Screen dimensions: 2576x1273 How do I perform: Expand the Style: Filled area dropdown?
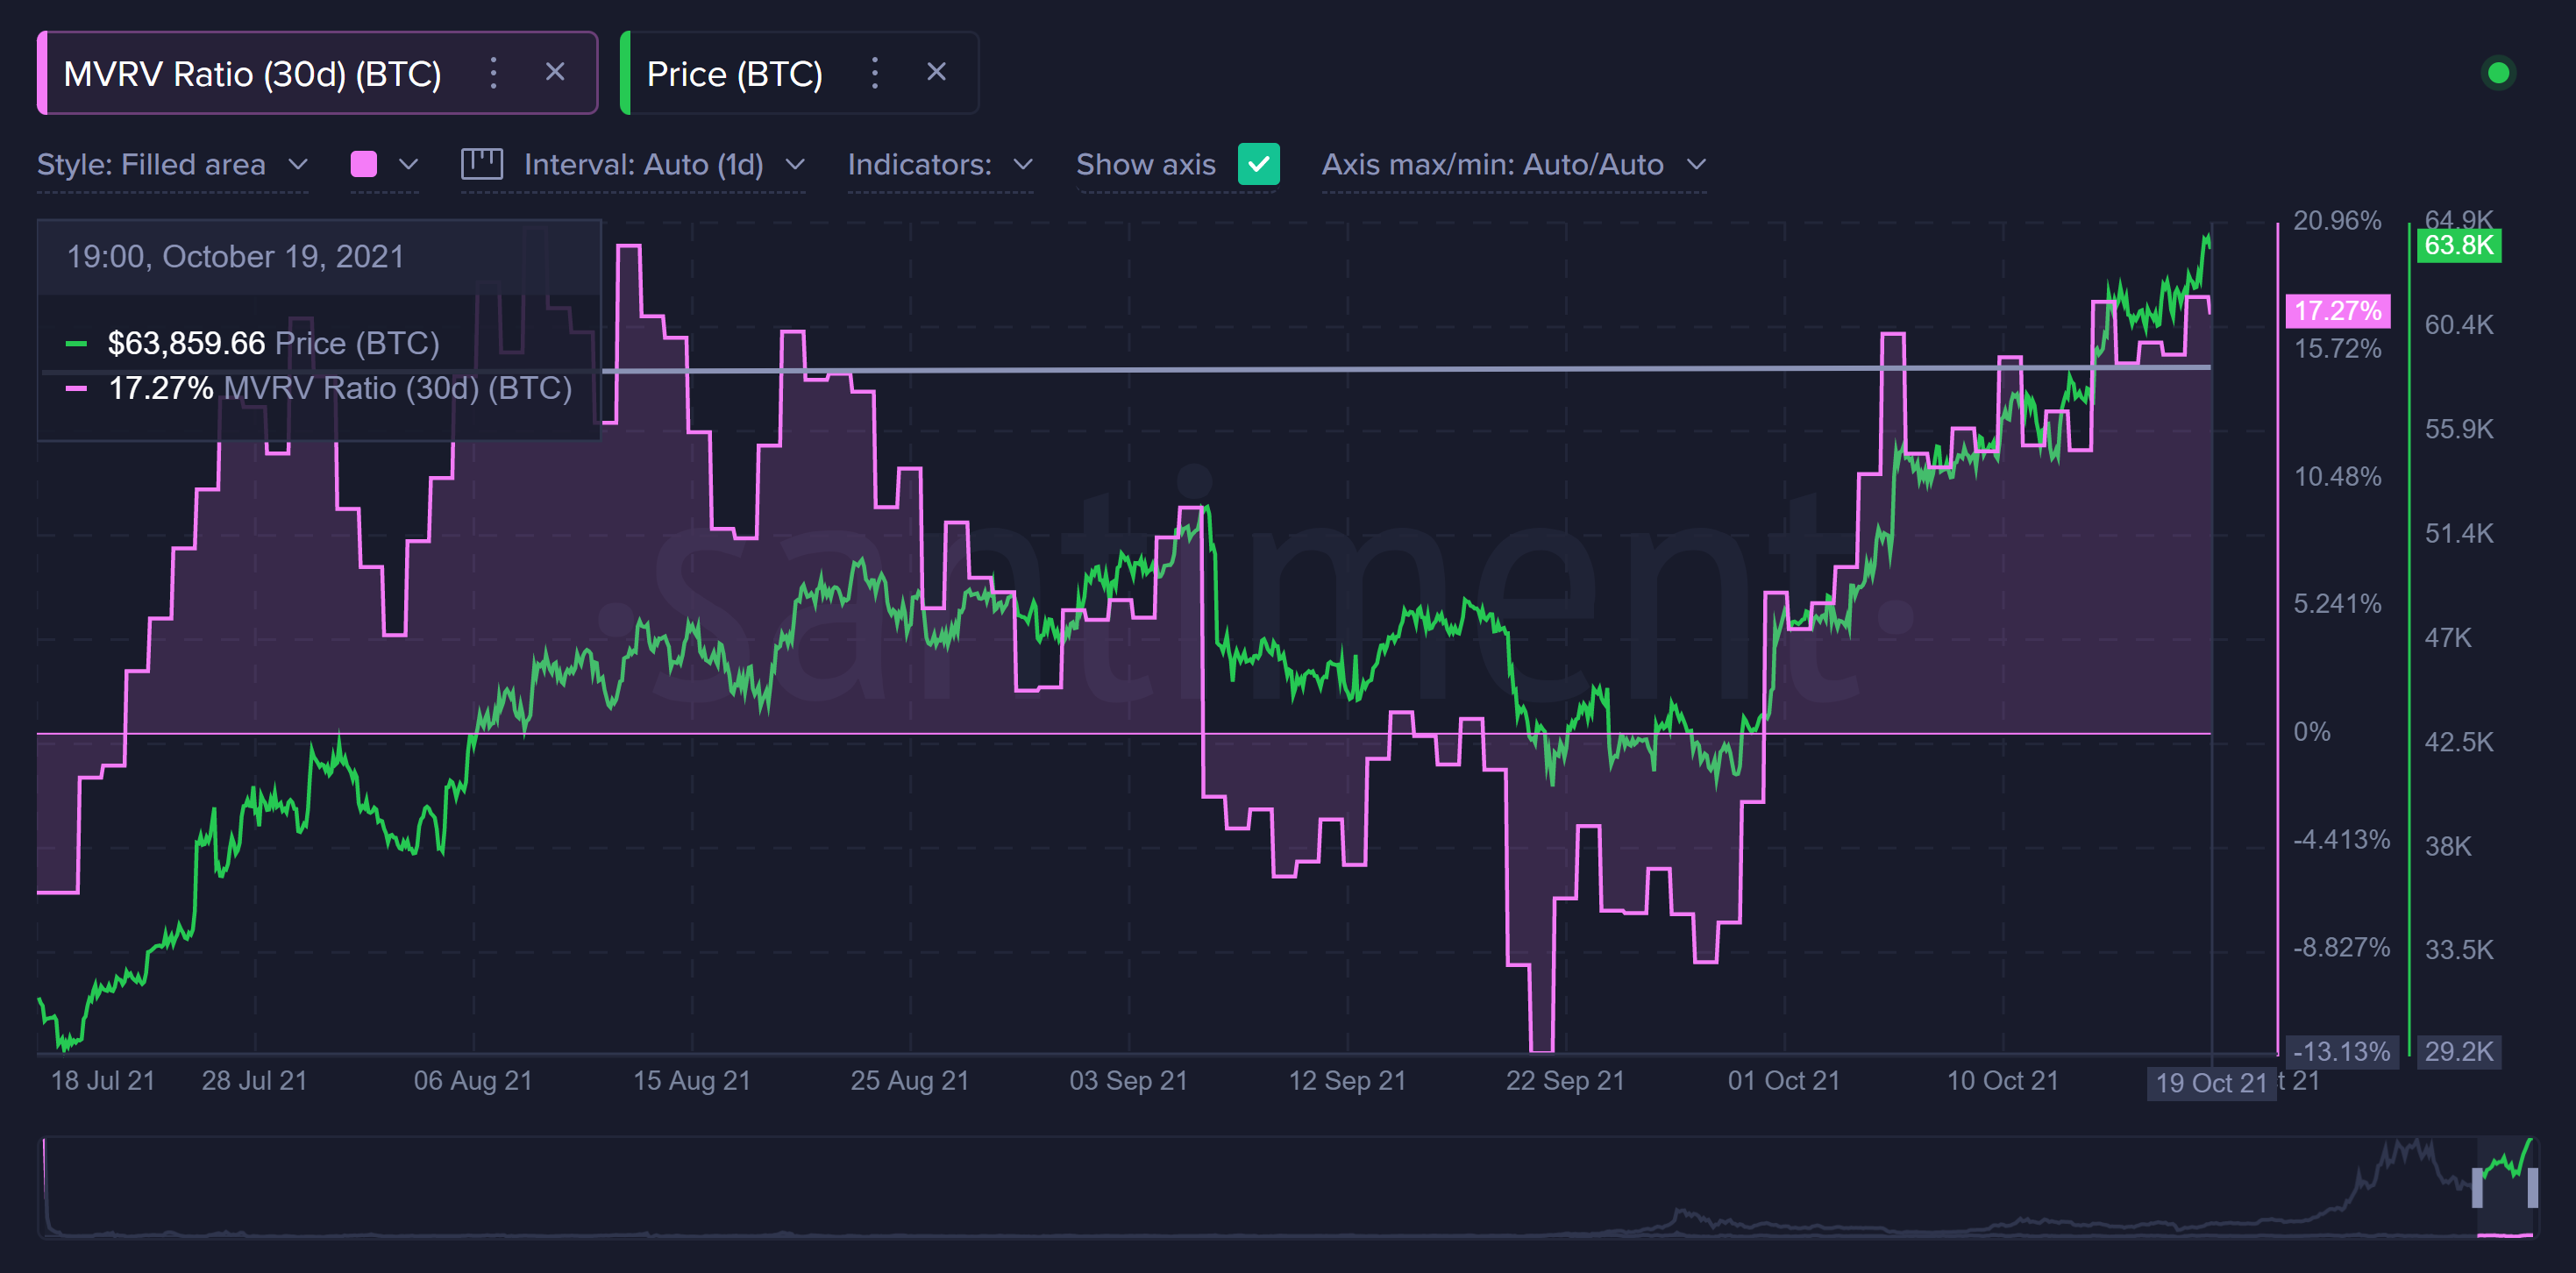click(x=172, y=164)
